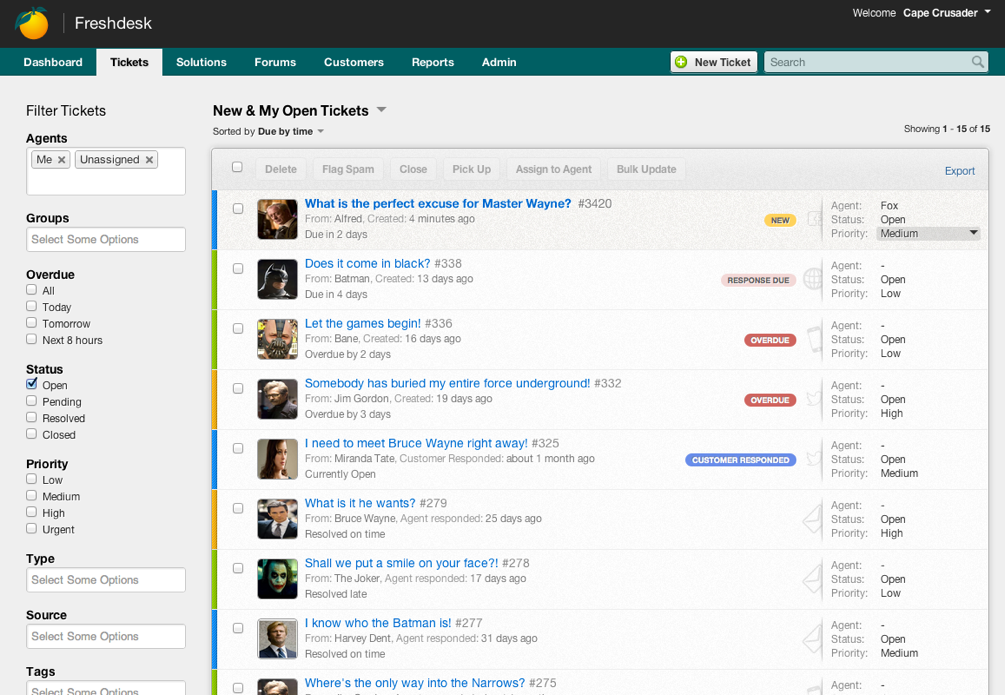Click the search magnifier icon
This screenshot has width=1005, height=695.
977,62
